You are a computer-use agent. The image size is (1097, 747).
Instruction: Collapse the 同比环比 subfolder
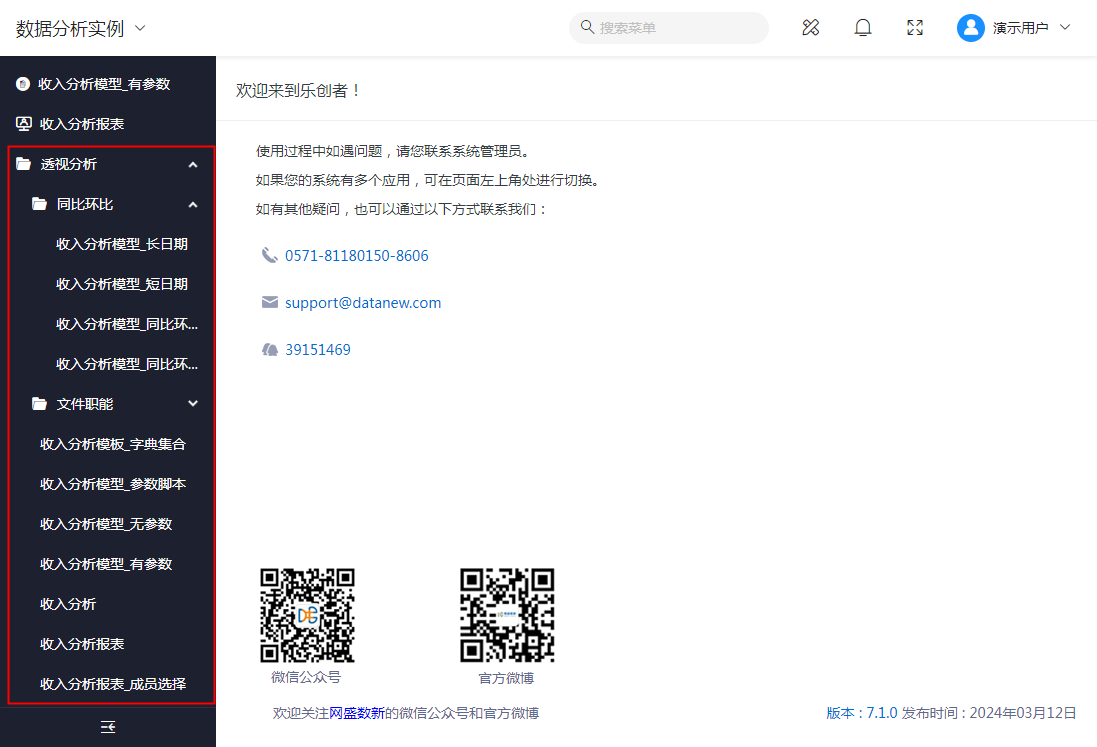(193, 204)
